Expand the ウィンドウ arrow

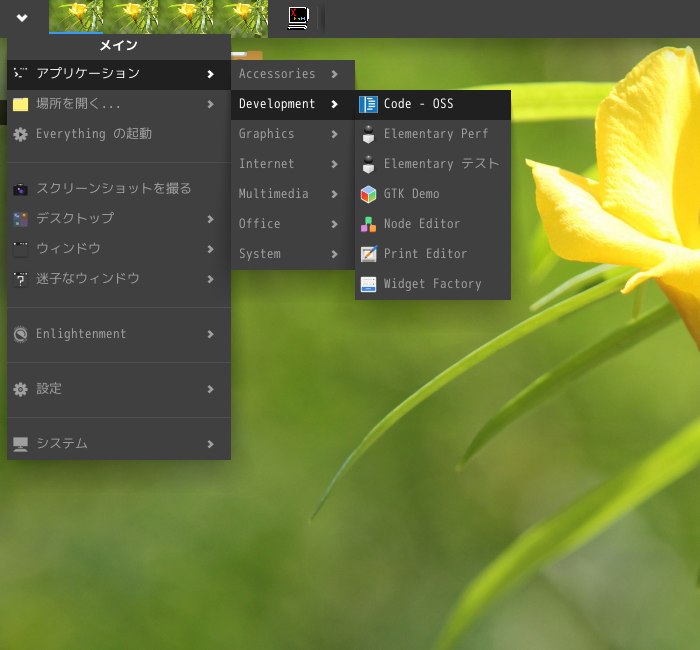tap(210, 249)
